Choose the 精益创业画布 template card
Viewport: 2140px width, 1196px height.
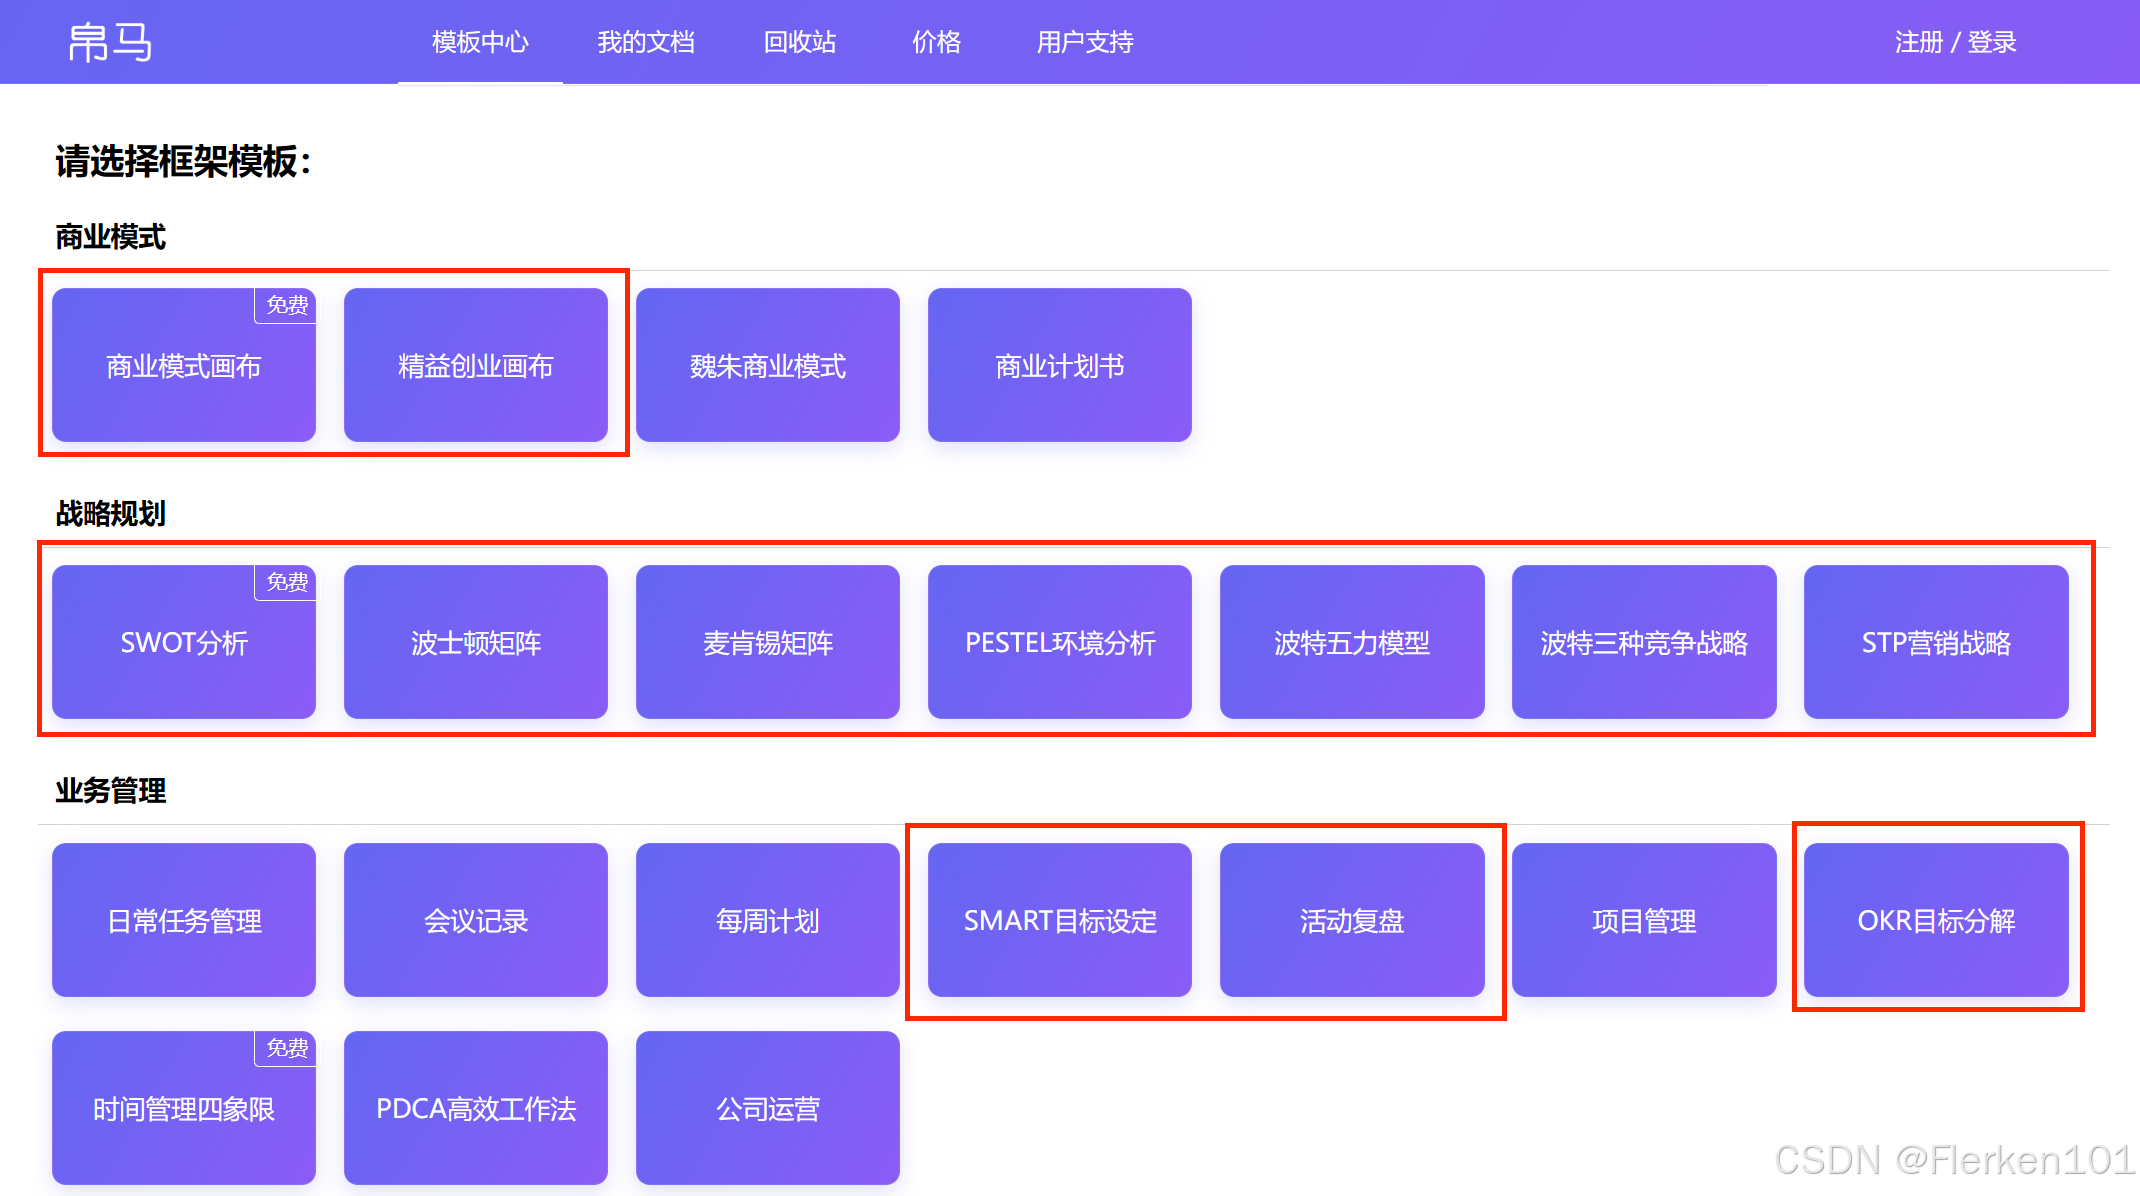point(476,366)
